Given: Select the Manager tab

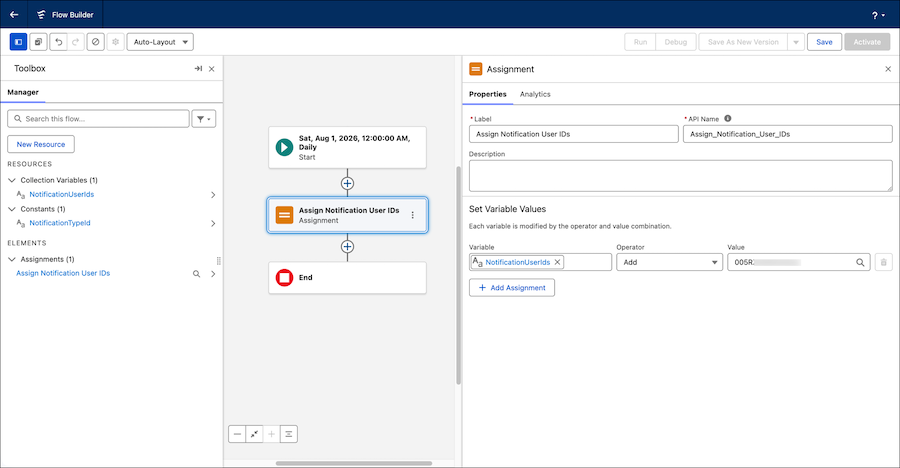Looking at the screenshot, I should pos(23,92).
